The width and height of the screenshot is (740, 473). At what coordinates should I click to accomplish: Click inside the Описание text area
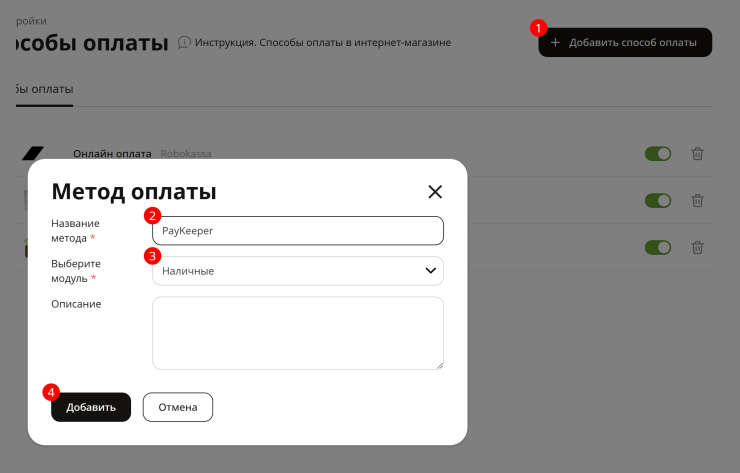pyautogui.click(x=298, y=333)
